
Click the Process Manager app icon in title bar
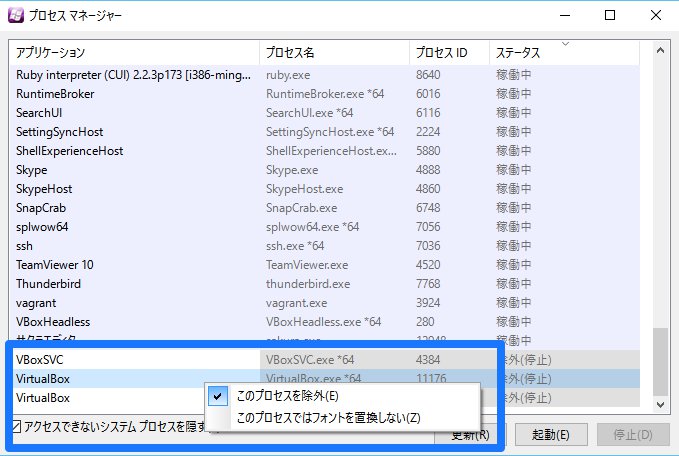pyautogui.click(x=16, y=15)
